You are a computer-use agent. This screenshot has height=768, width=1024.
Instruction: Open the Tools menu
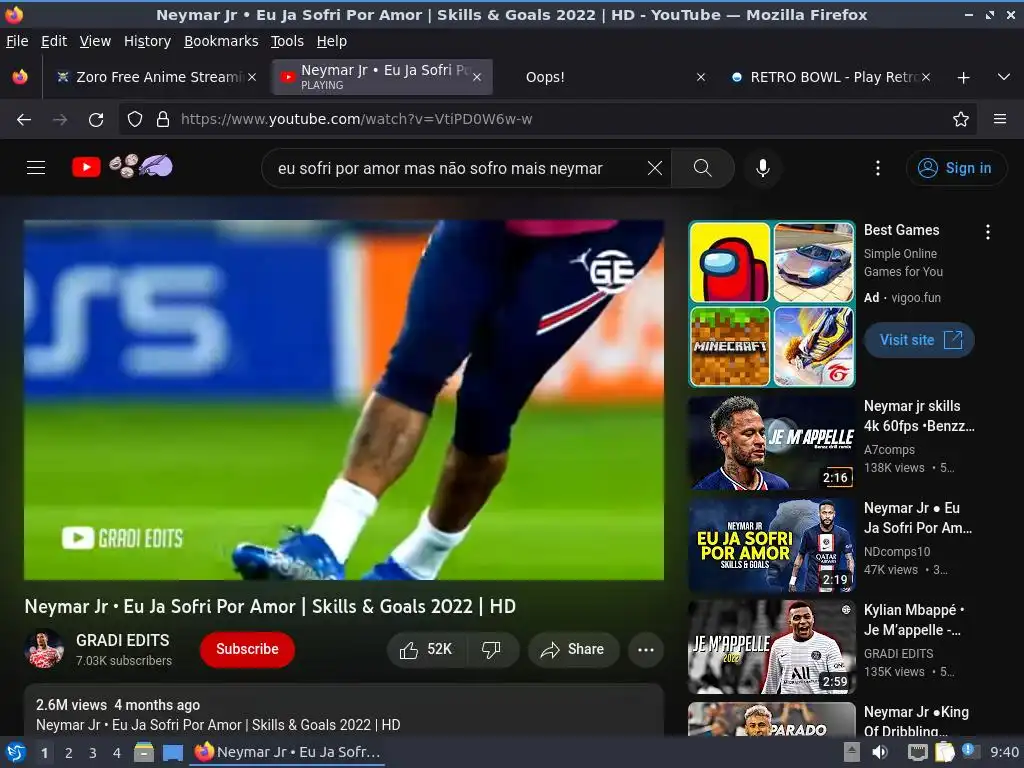(x=287, y=41)
